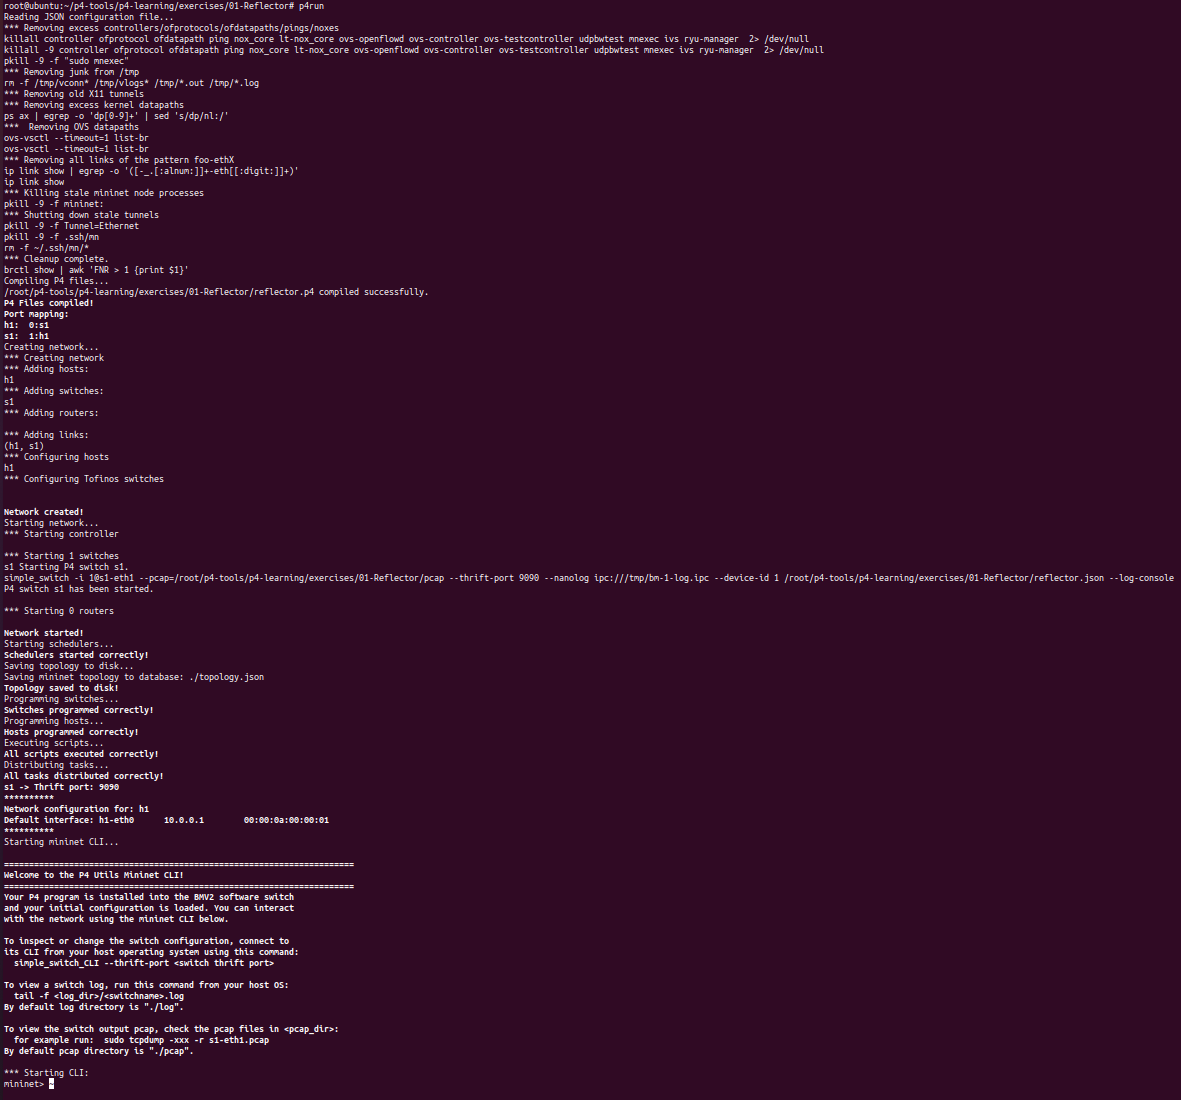1181x1100 pixels.
Task: Click the mininet> prompt cursor
Action: tap(51, 1084)
